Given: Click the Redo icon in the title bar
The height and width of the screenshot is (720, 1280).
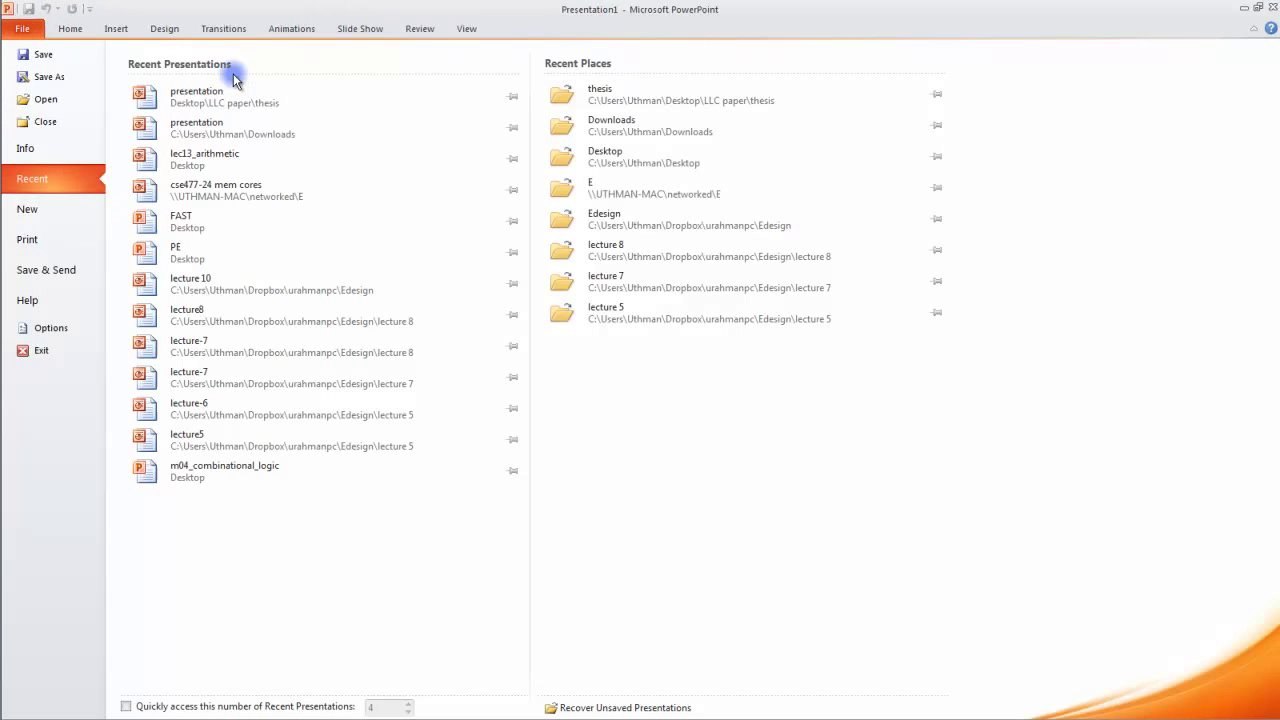Looking at the screenshot, I should [x=72, y=9].
